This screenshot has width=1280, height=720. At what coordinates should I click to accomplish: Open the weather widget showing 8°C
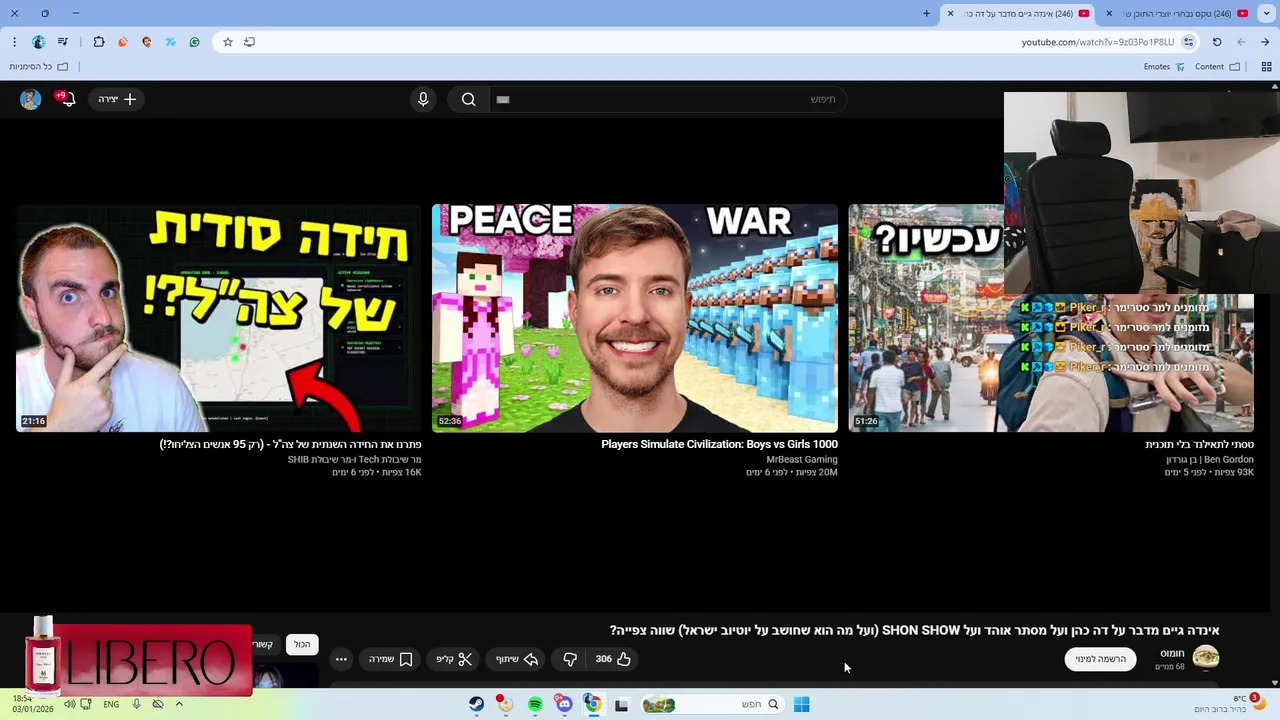[x=1230, y=704]
